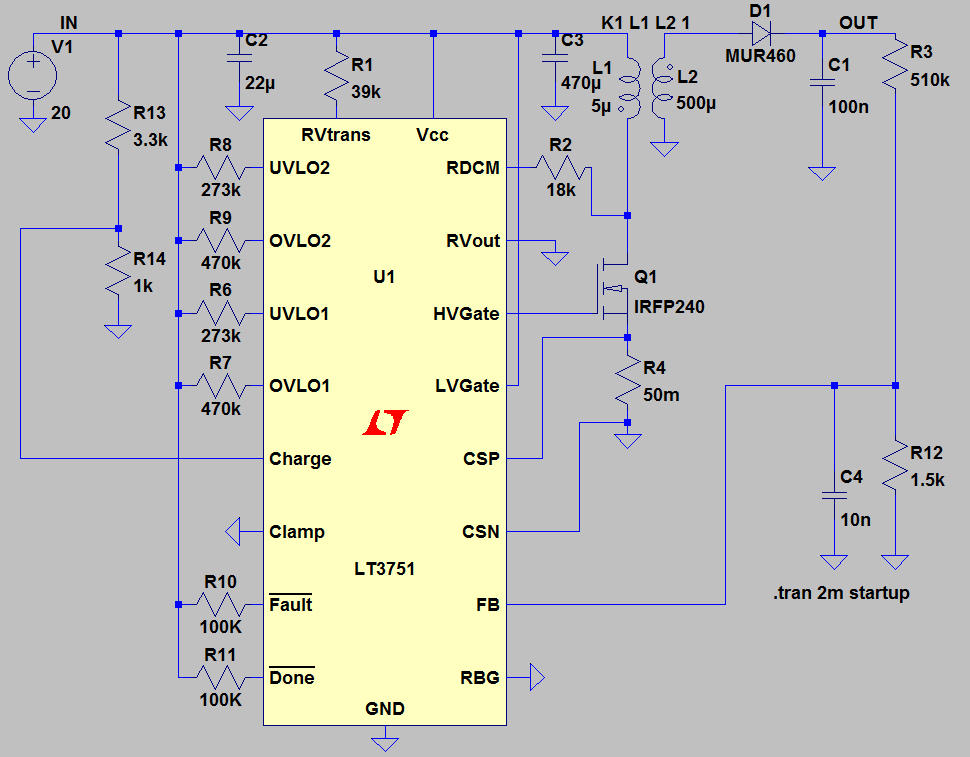Click the R6 resistor on UVLO1
The height and width of the screenshot is (757, 970).
pyautogui.click(x=221, y=314)
